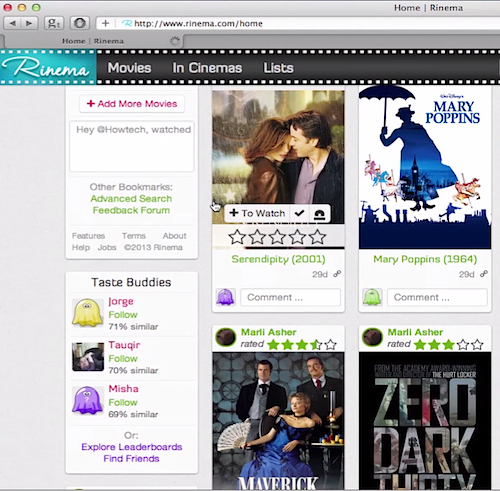Open Tauqir's profile name link
The width and height of the screenshot is (500, 491).
pos(124,345)
